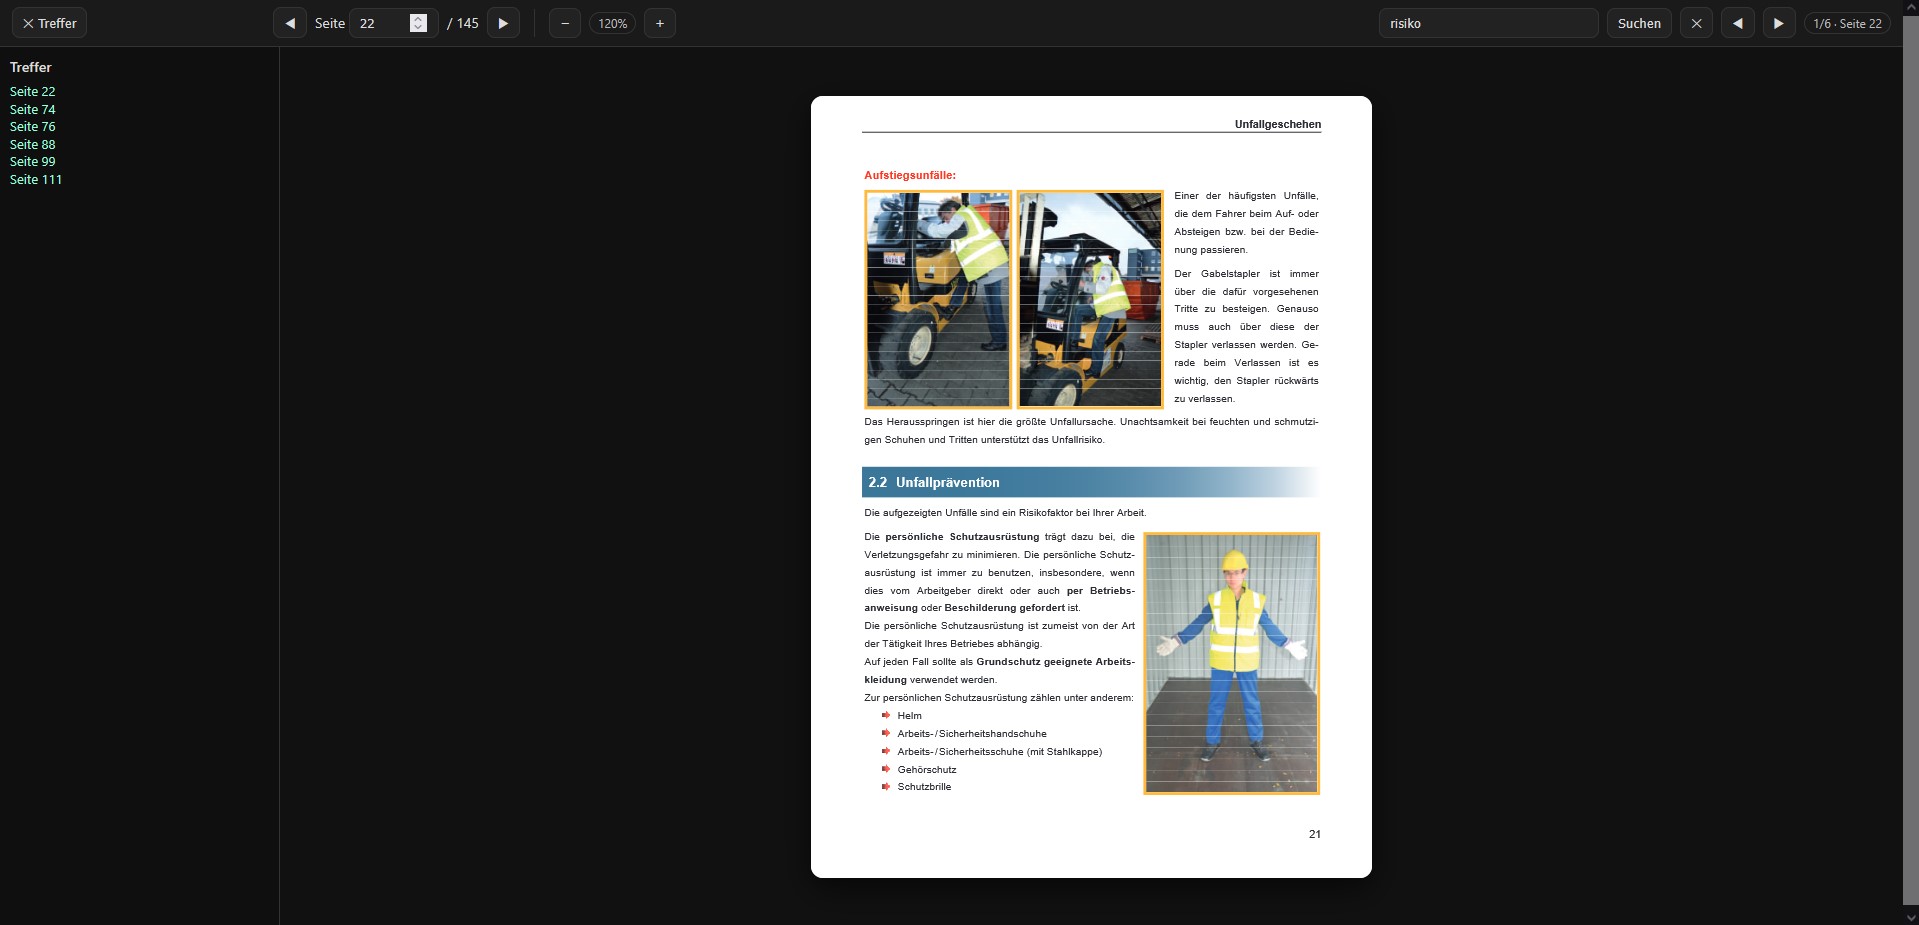Open search result Seite 111

(x=36, y=180)
